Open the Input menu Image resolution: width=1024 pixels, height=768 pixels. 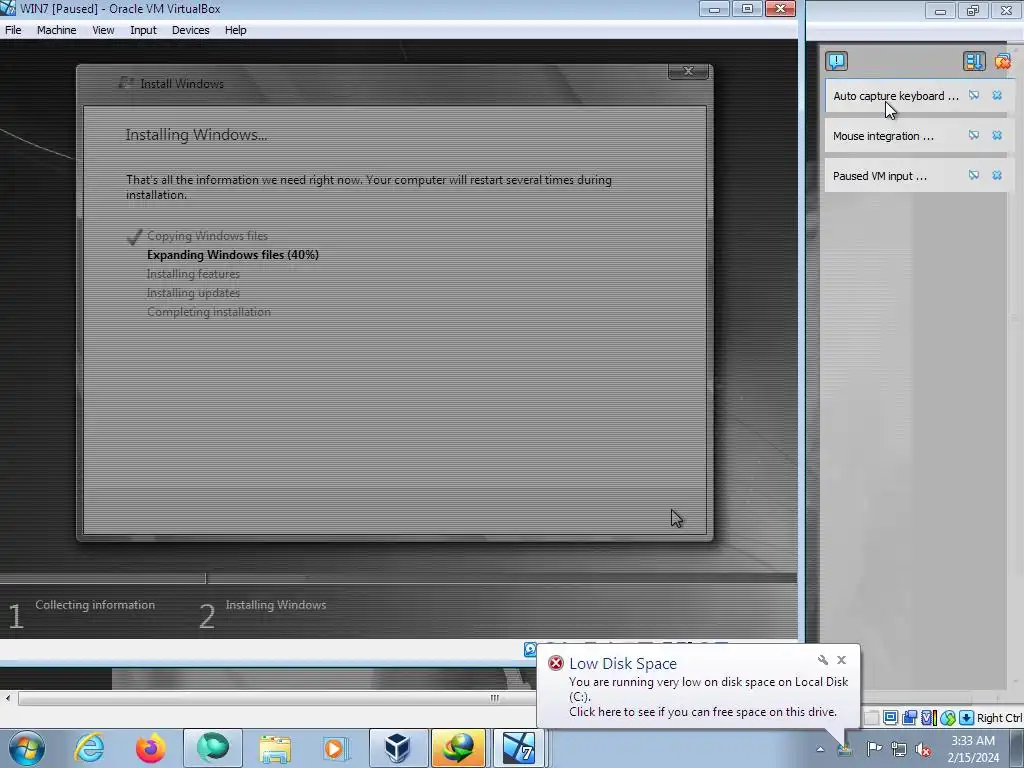143,30
